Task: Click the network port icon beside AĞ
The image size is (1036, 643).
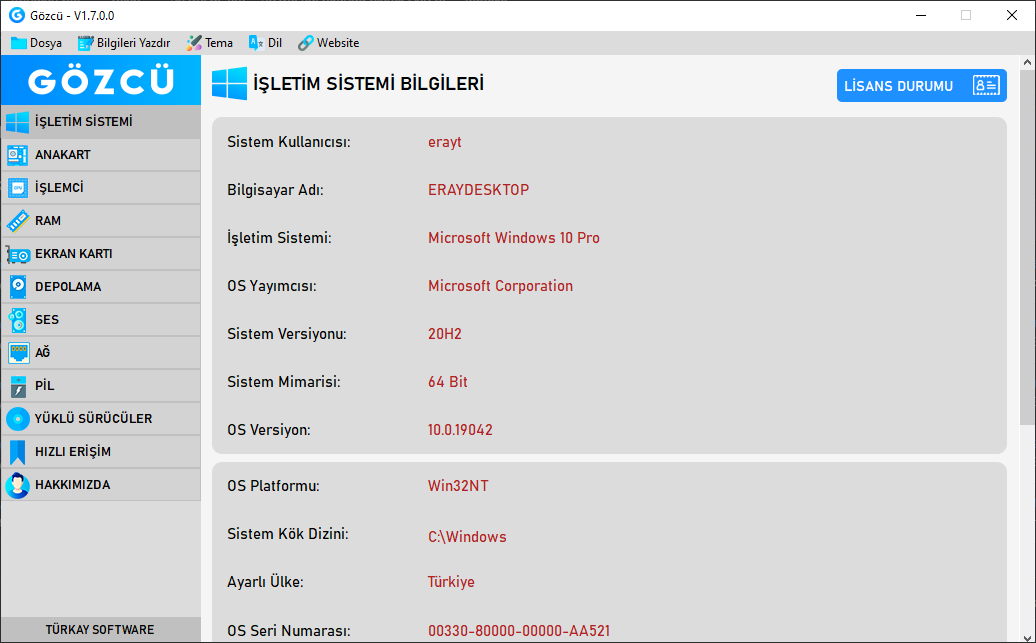Action: (18, 353)
